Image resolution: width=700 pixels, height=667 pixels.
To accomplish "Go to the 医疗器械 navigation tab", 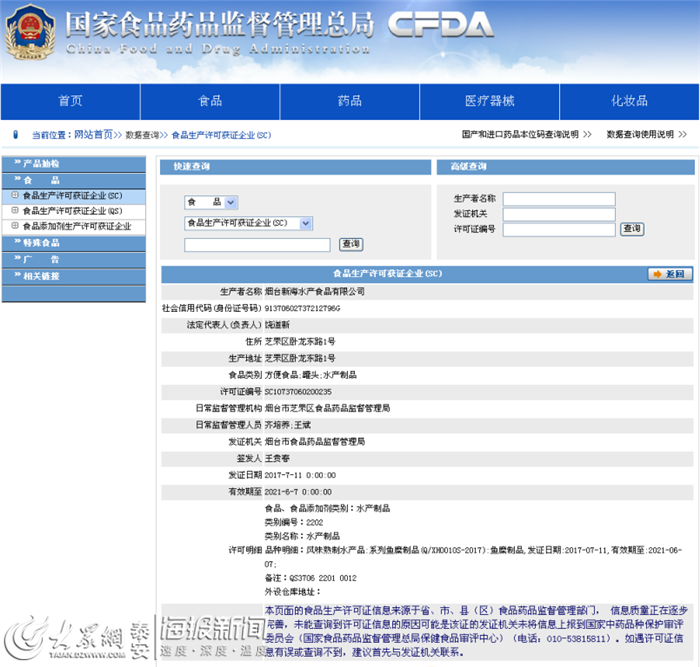I will tap(489, 101).
